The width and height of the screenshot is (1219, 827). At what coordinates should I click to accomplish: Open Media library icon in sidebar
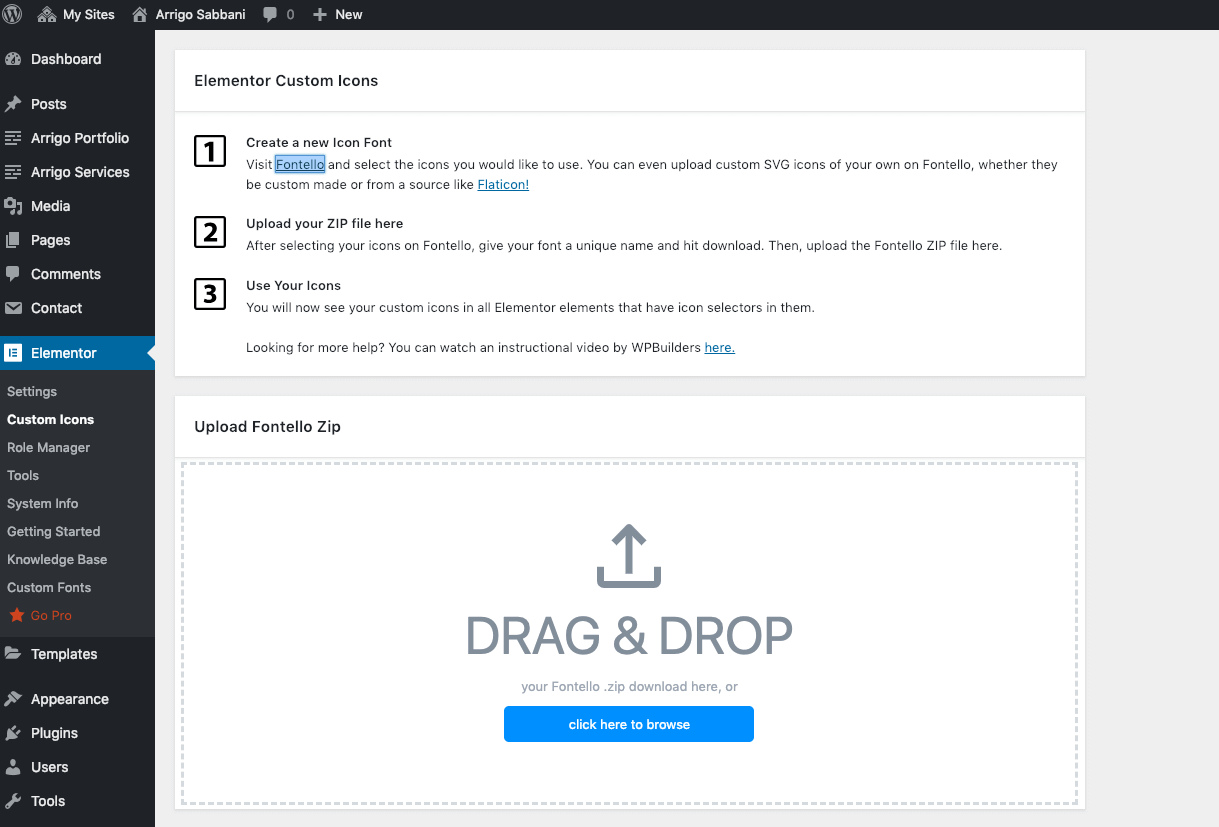[x=14, y=206]
